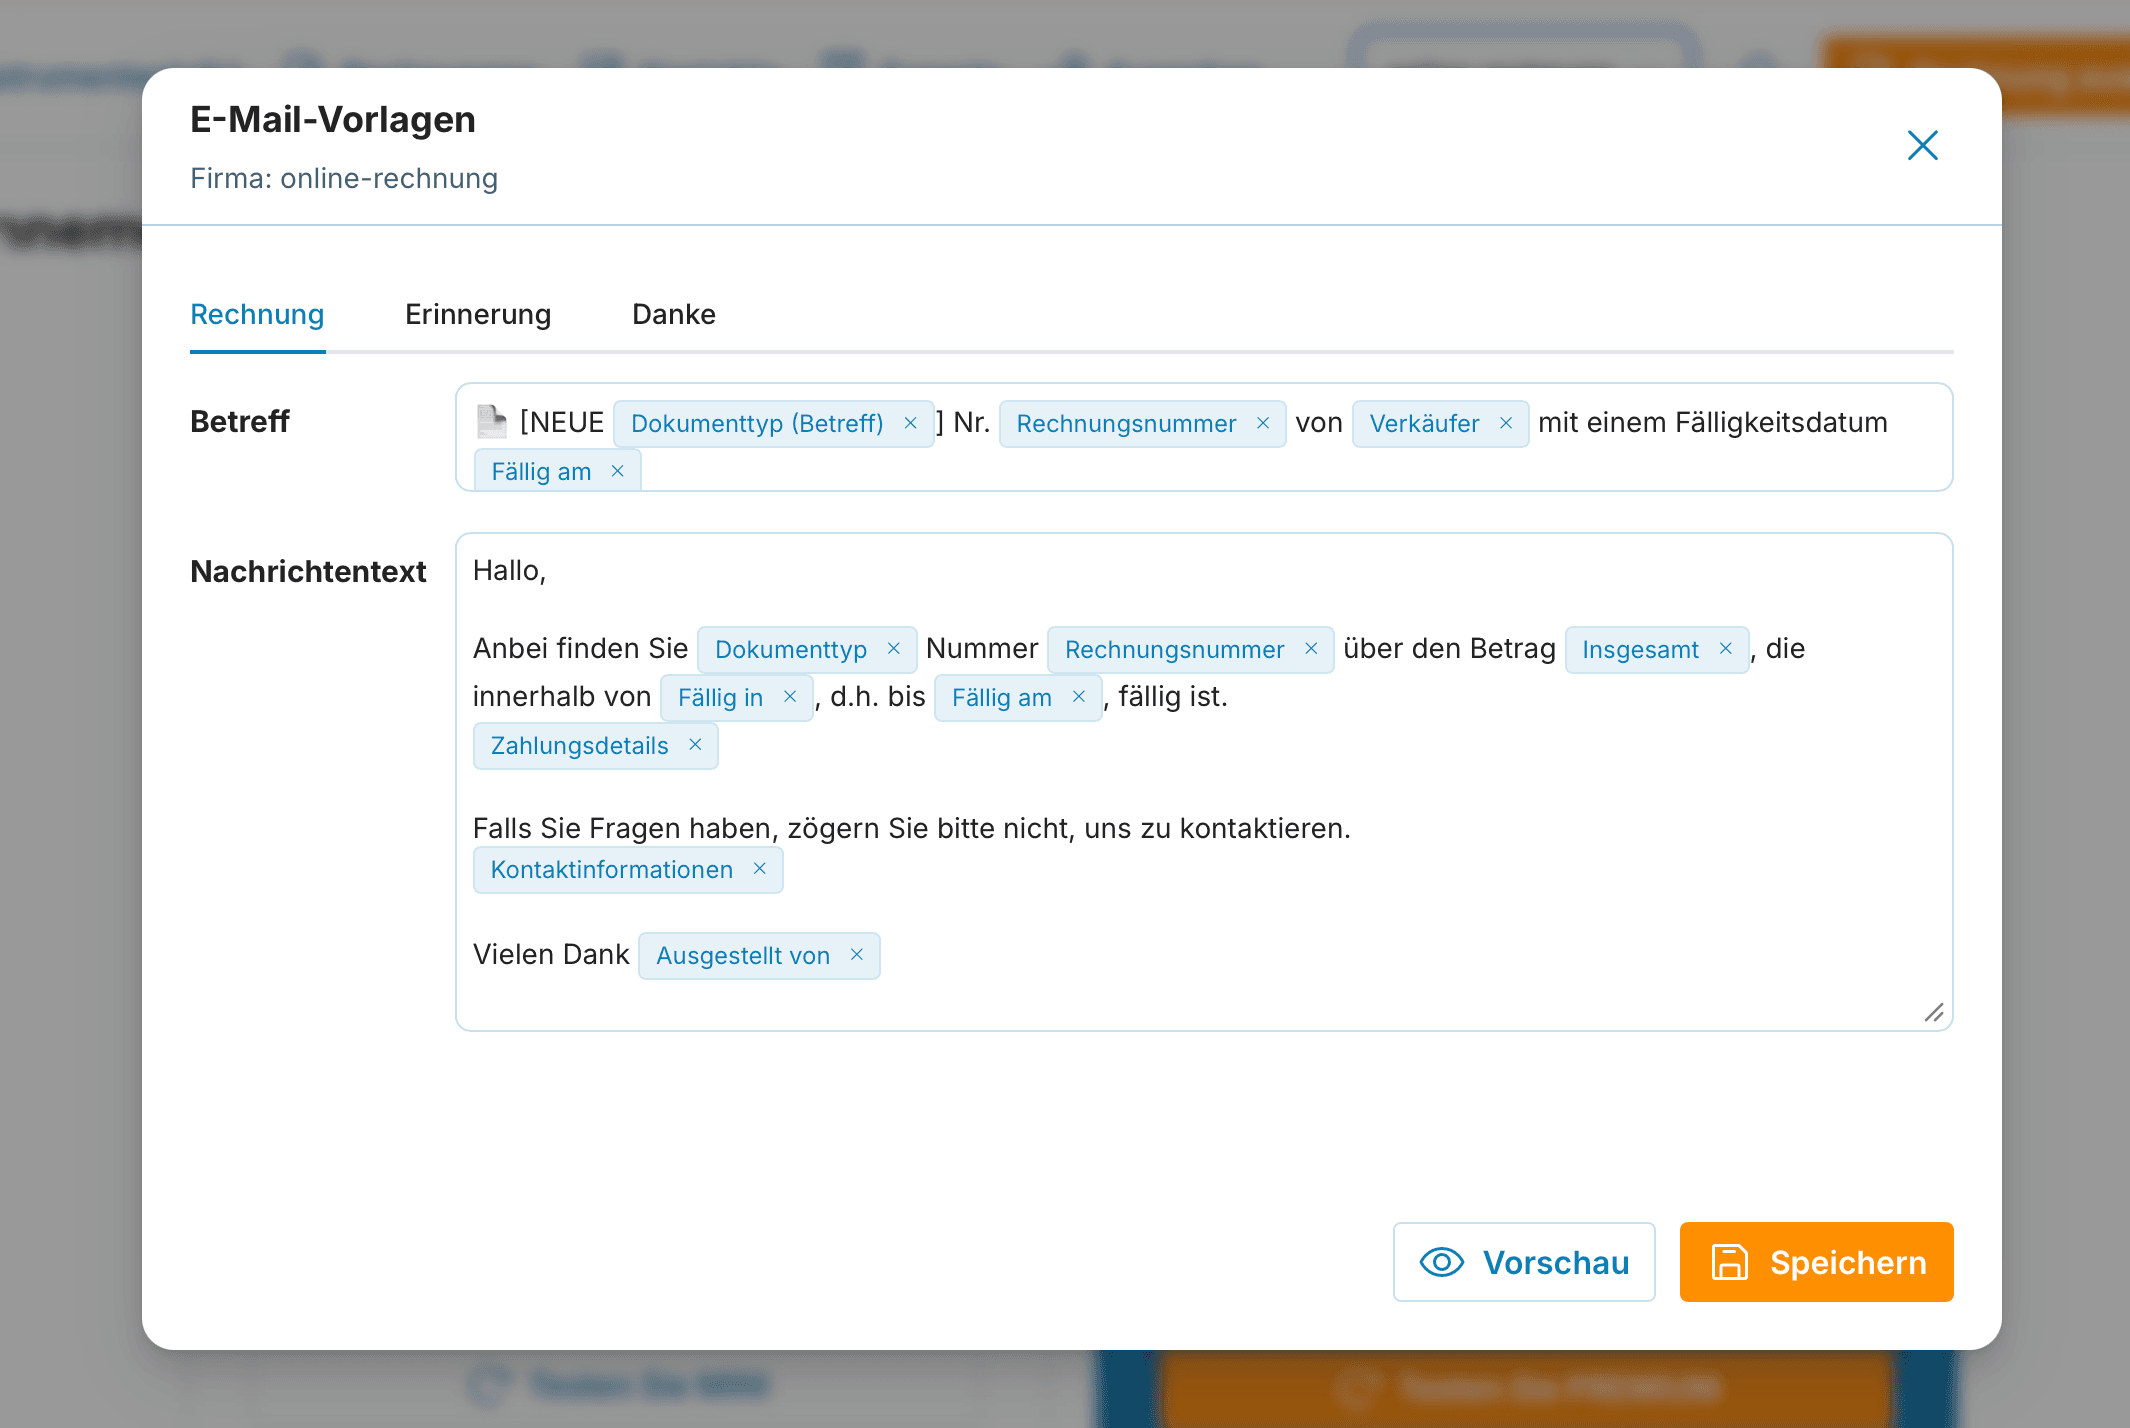
Task: Remove Fällig am tag in message body
Action: (1079, 697)
